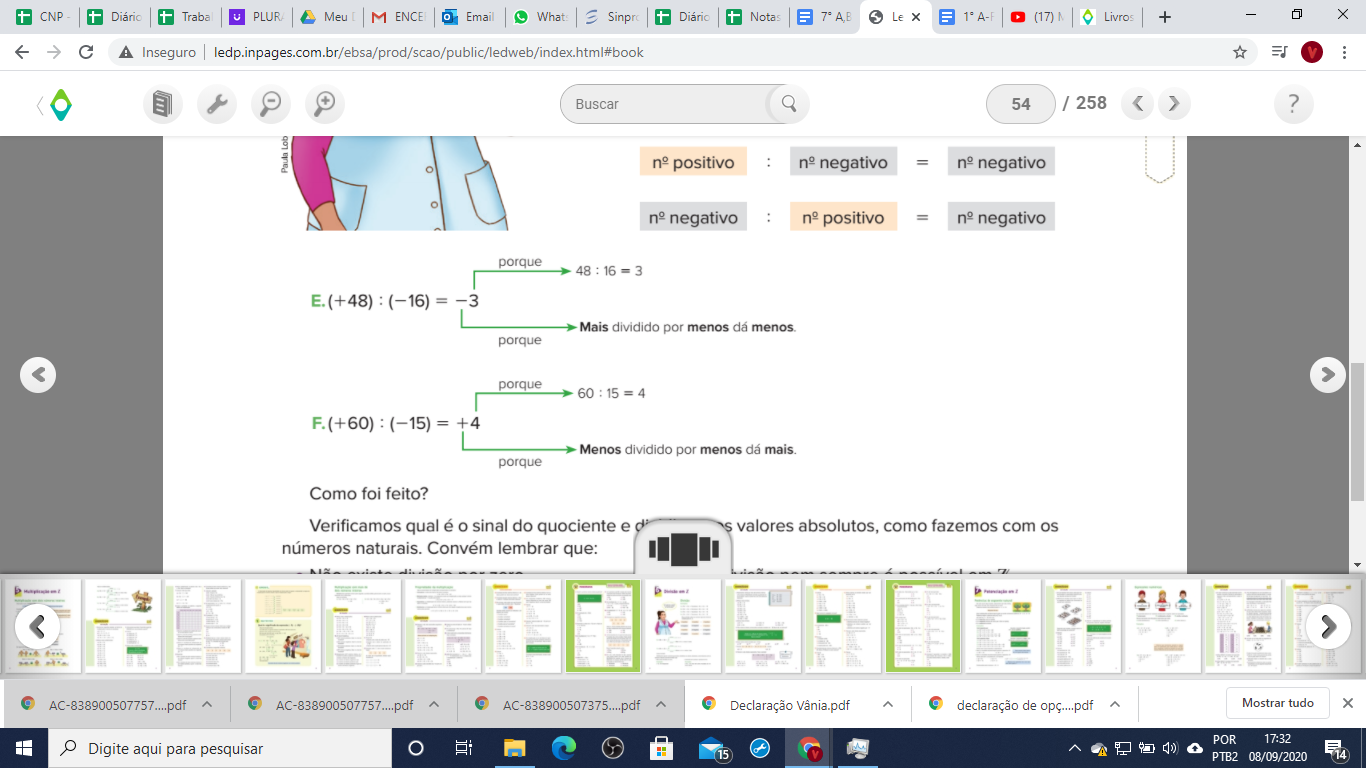1366x768 pixels.
Task: Close the current Le tab
Action: click(x=916, y=17)
